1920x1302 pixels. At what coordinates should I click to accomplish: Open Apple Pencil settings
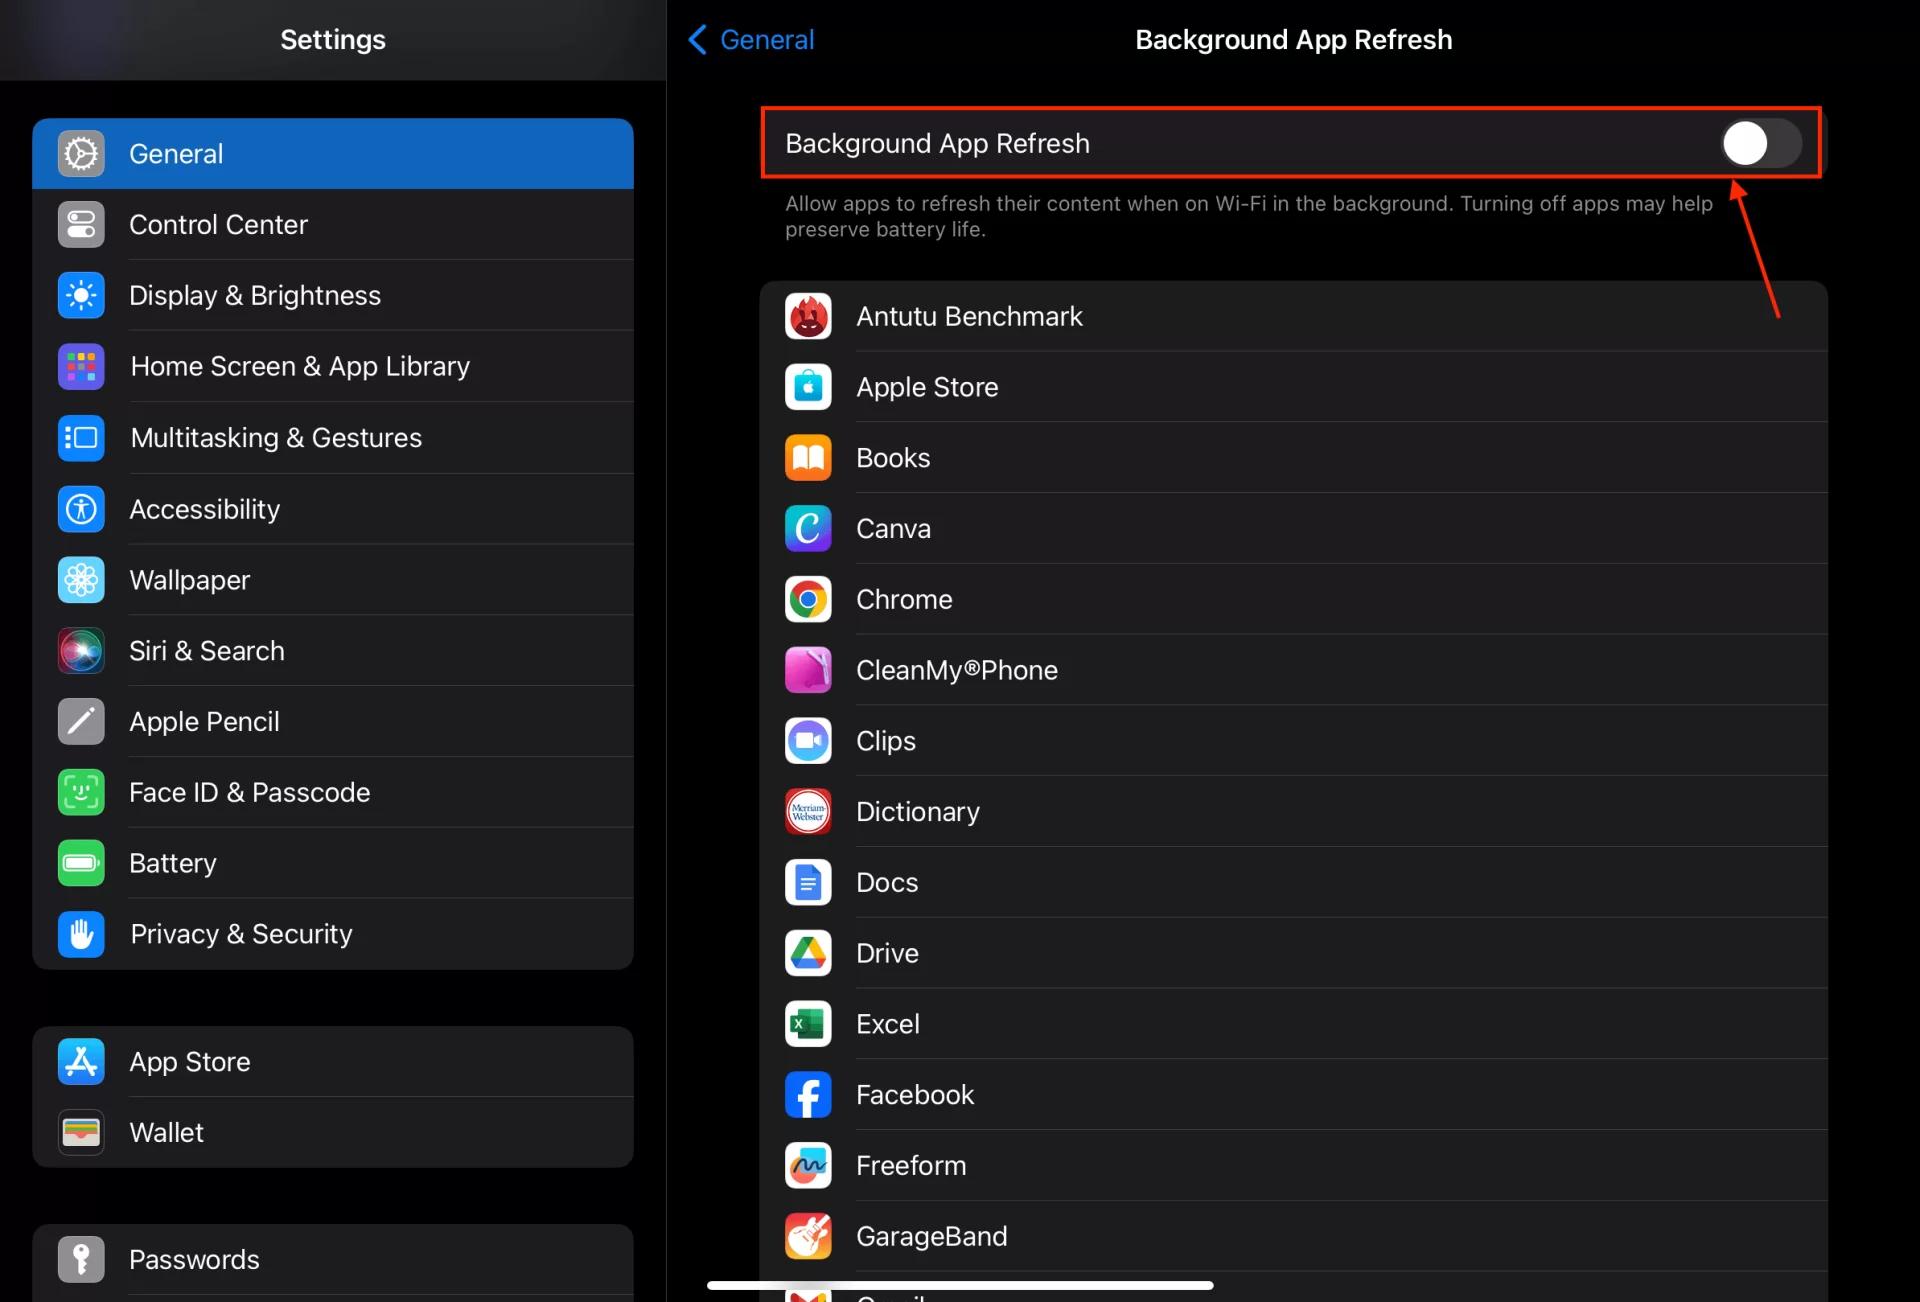click(333, 722)
